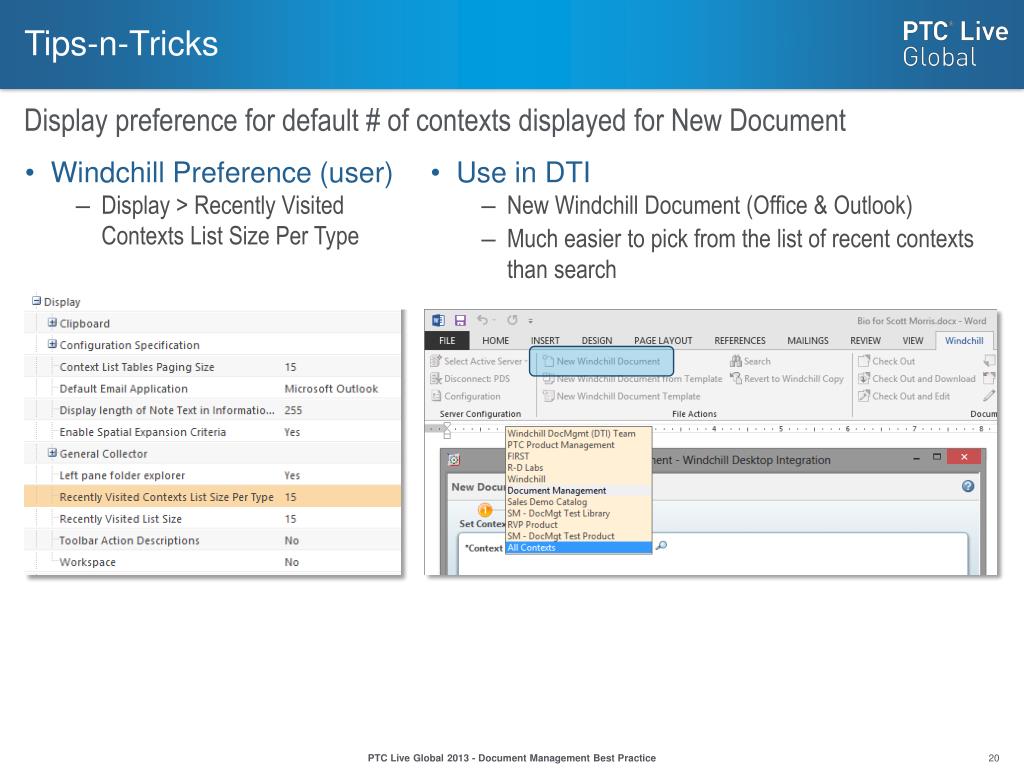
Task: Click the 'Workspace' preference row
Action: (212, 562)
